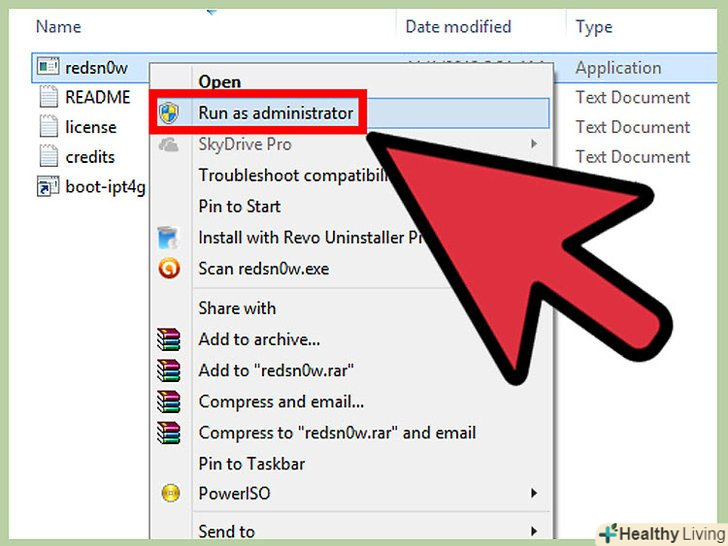Open the Send to menu entry
The height and width of the screenshot is (546, 728).
[x=227, y=531]
